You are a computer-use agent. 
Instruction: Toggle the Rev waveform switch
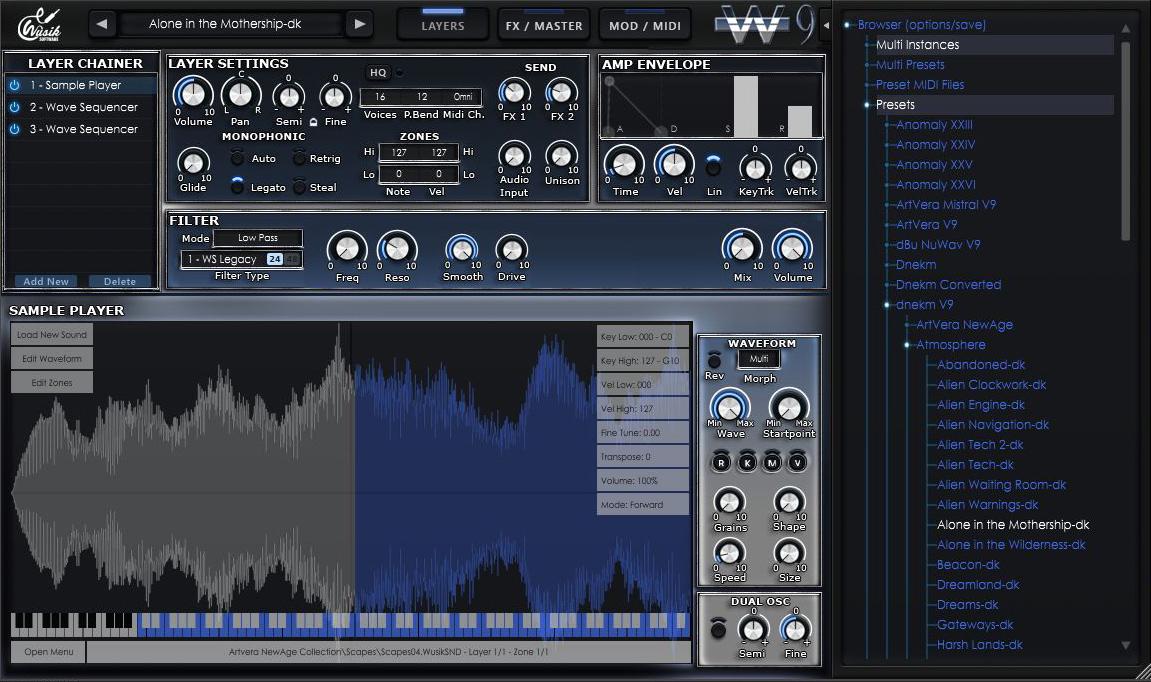[x=714, y=360]
